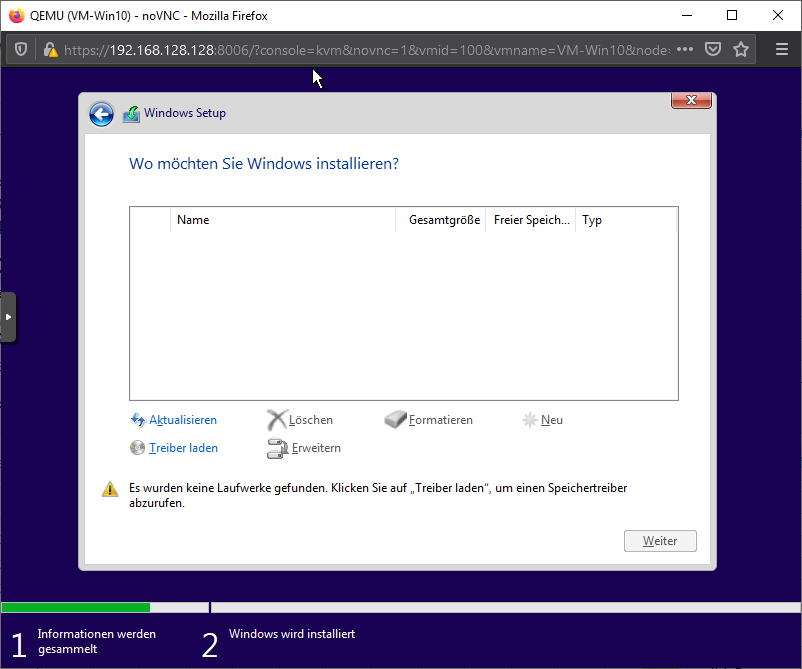Viewport: 802px width, 669px height.
Task: Click the Typ column header
Action: (x=626, y=220)
